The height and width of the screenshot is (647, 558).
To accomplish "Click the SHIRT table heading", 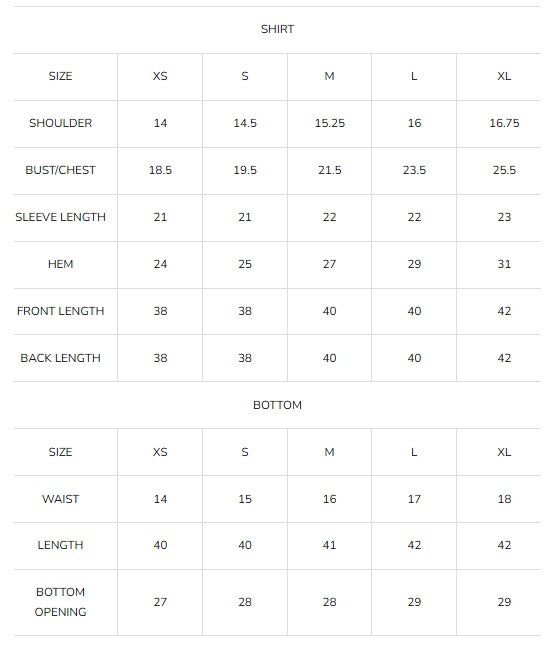I will (277, 29).
